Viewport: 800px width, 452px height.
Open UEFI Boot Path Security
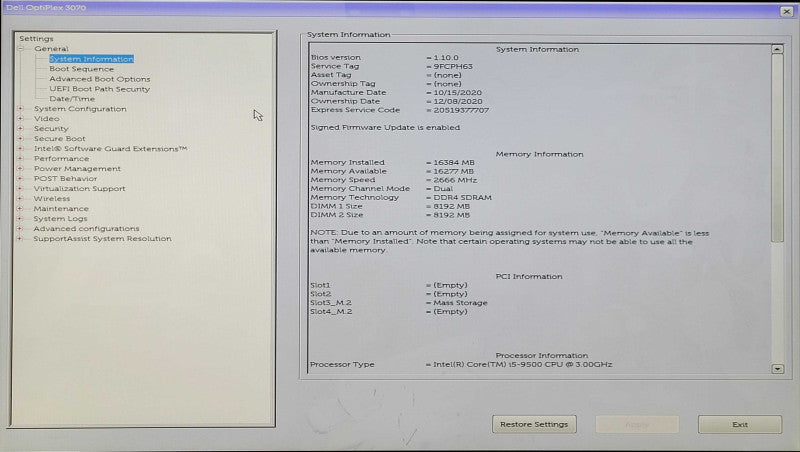coord(99,89)
